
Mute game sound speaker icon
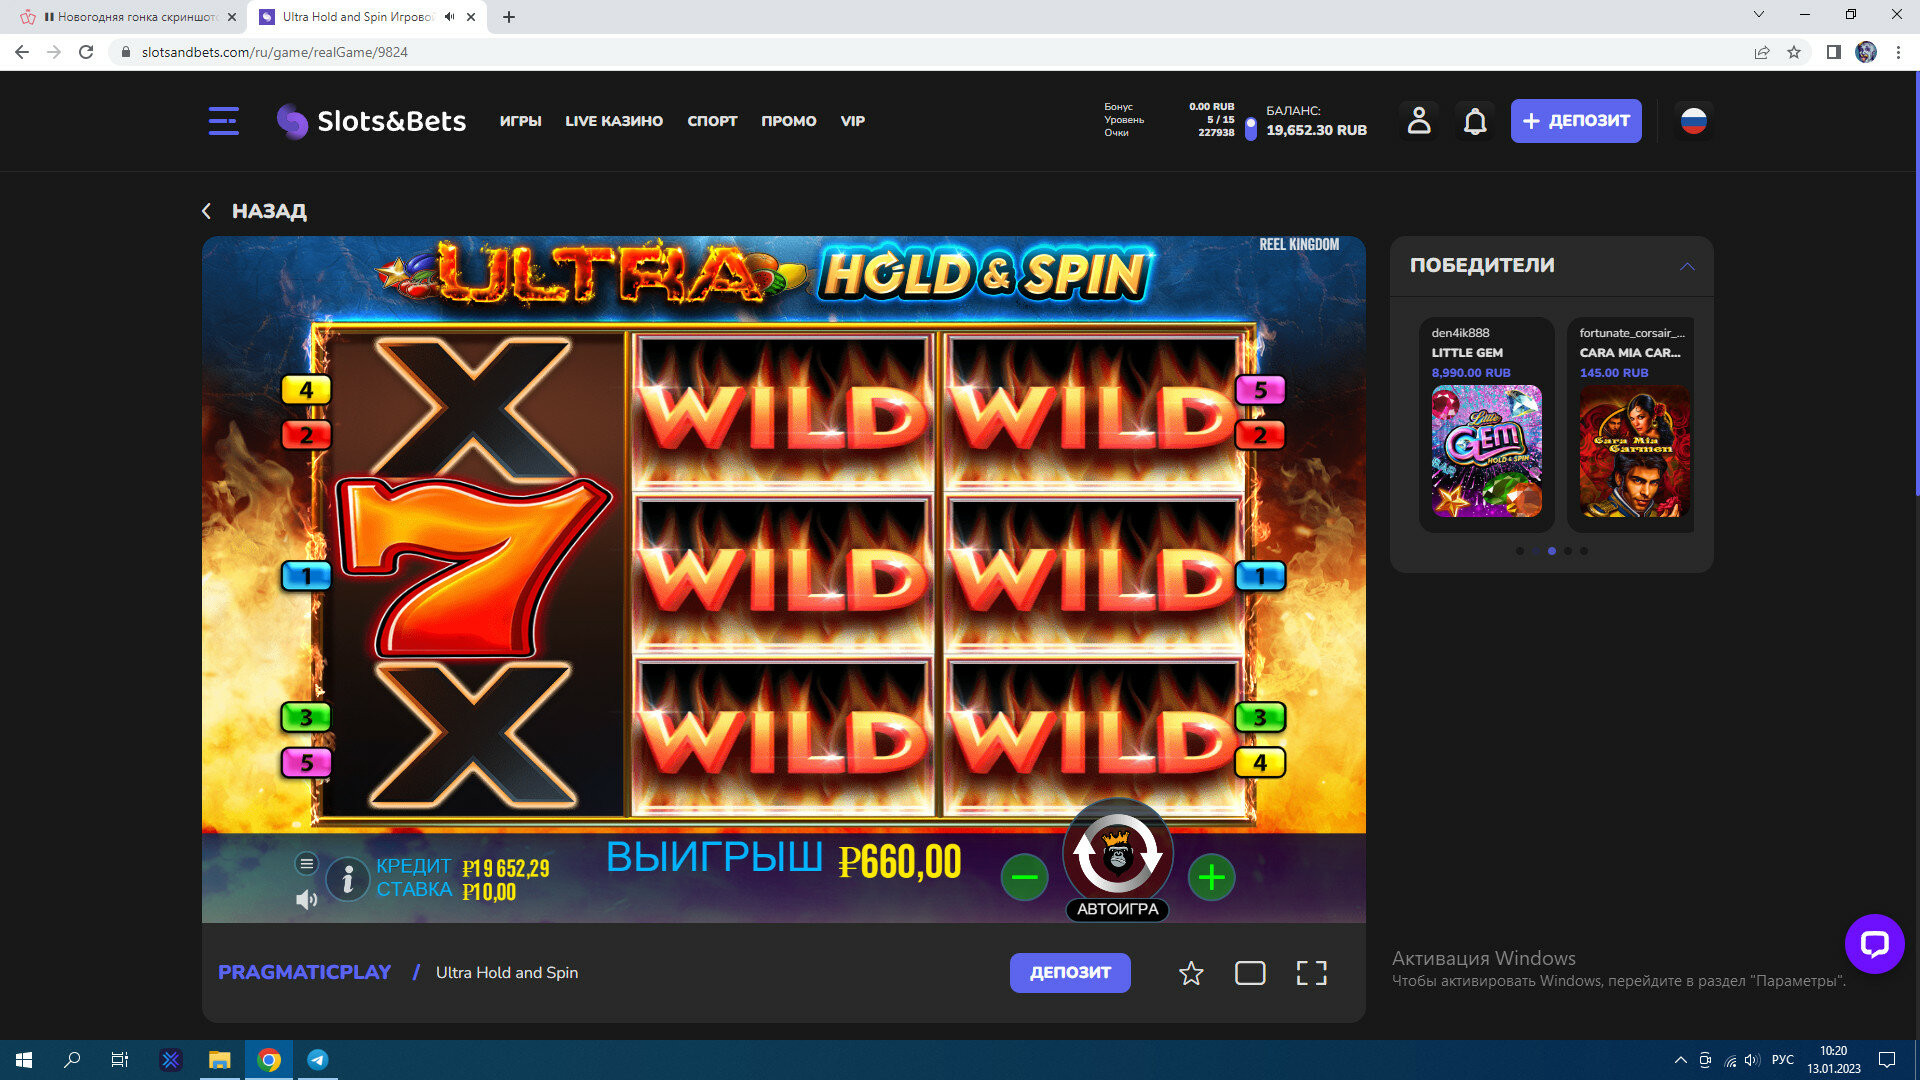[306, 900]
